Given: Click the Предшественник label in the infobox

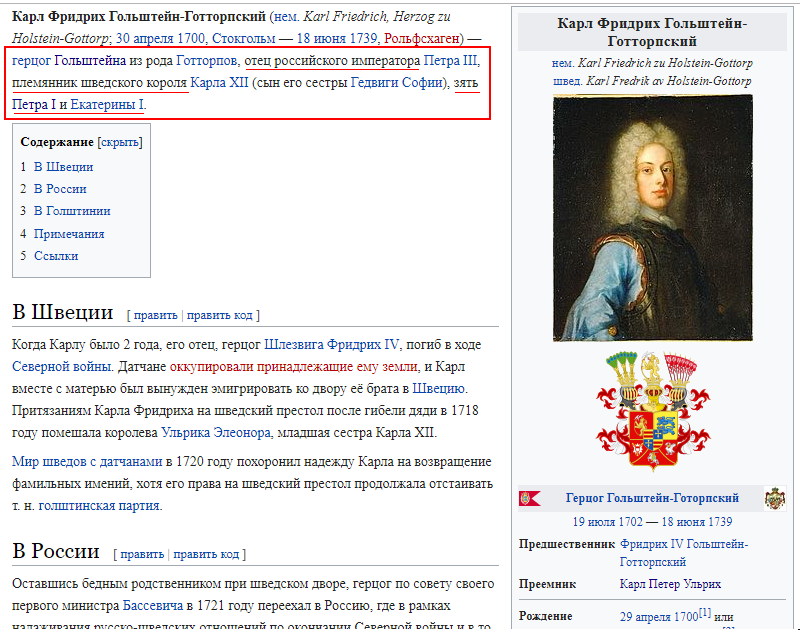Looking at the screenshot, I should pyautogui.click(x=567, y=544).
